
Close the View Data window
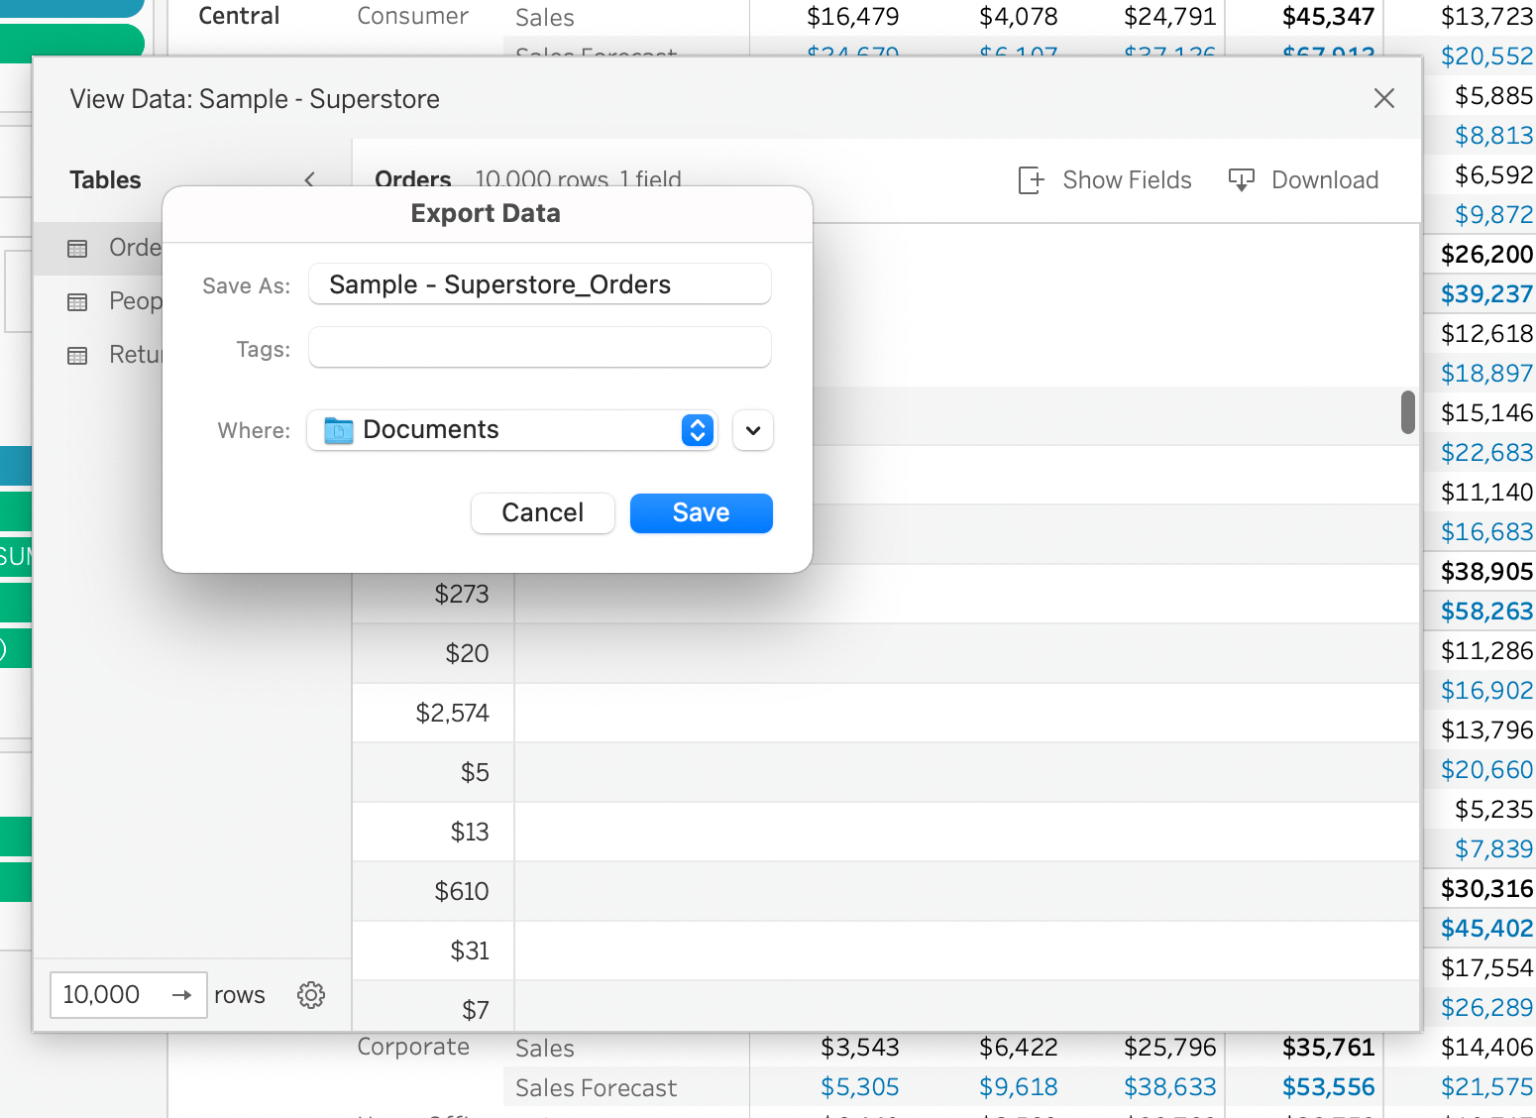(1384, 98)
